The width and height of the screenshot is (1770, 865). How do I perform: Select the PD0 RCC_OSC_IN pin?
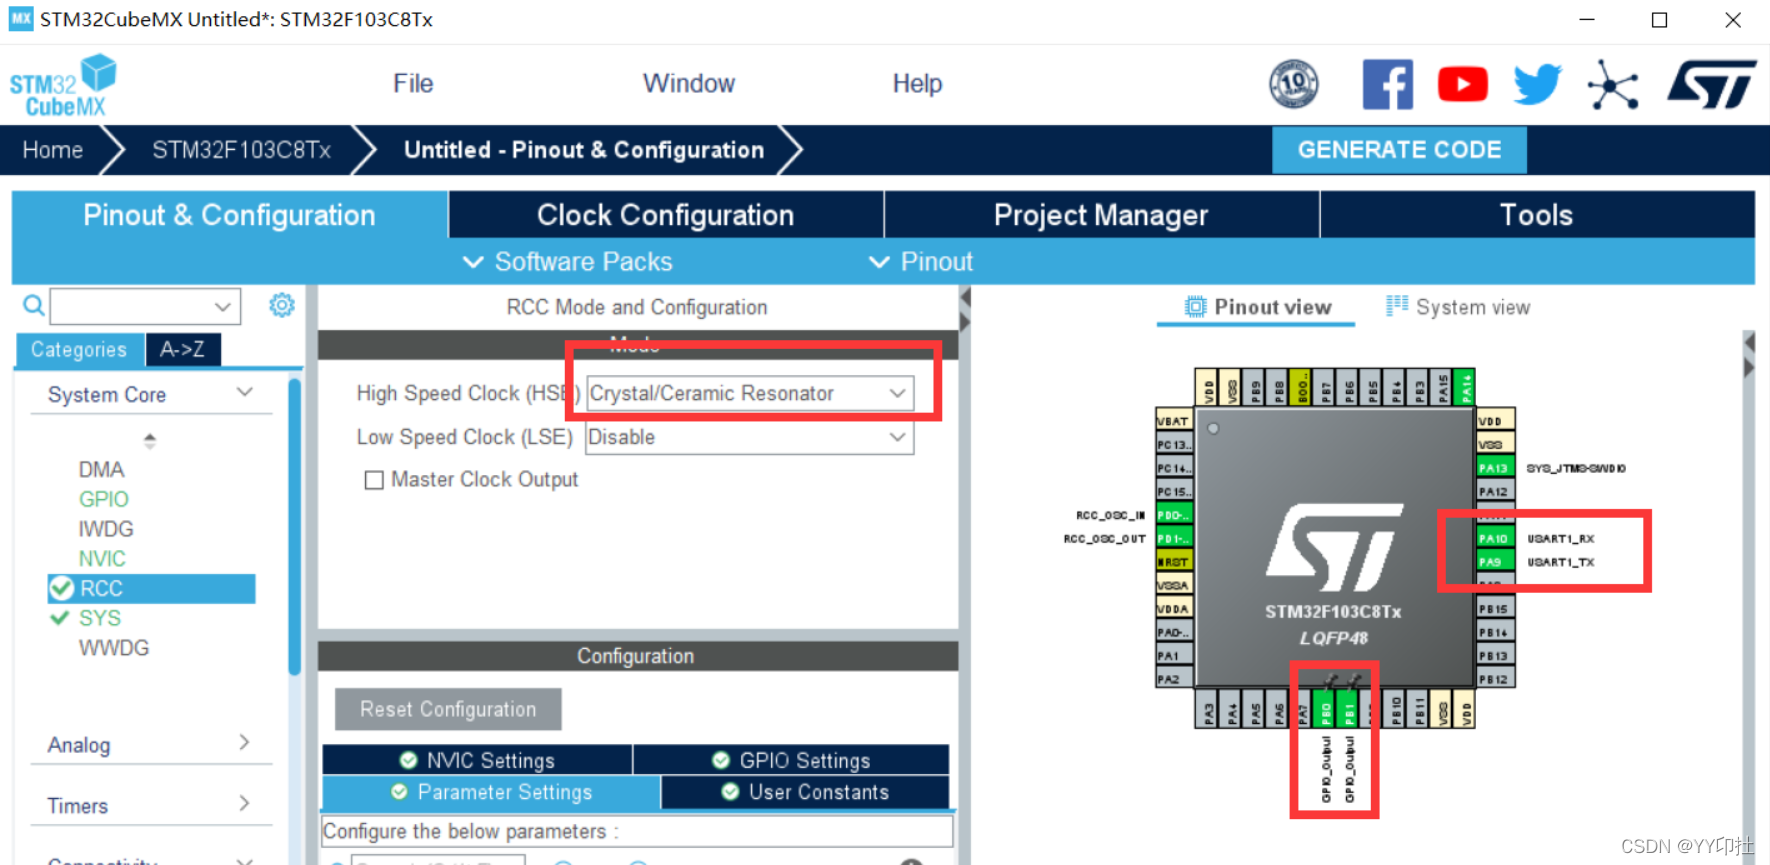(x=1174, y=515)
